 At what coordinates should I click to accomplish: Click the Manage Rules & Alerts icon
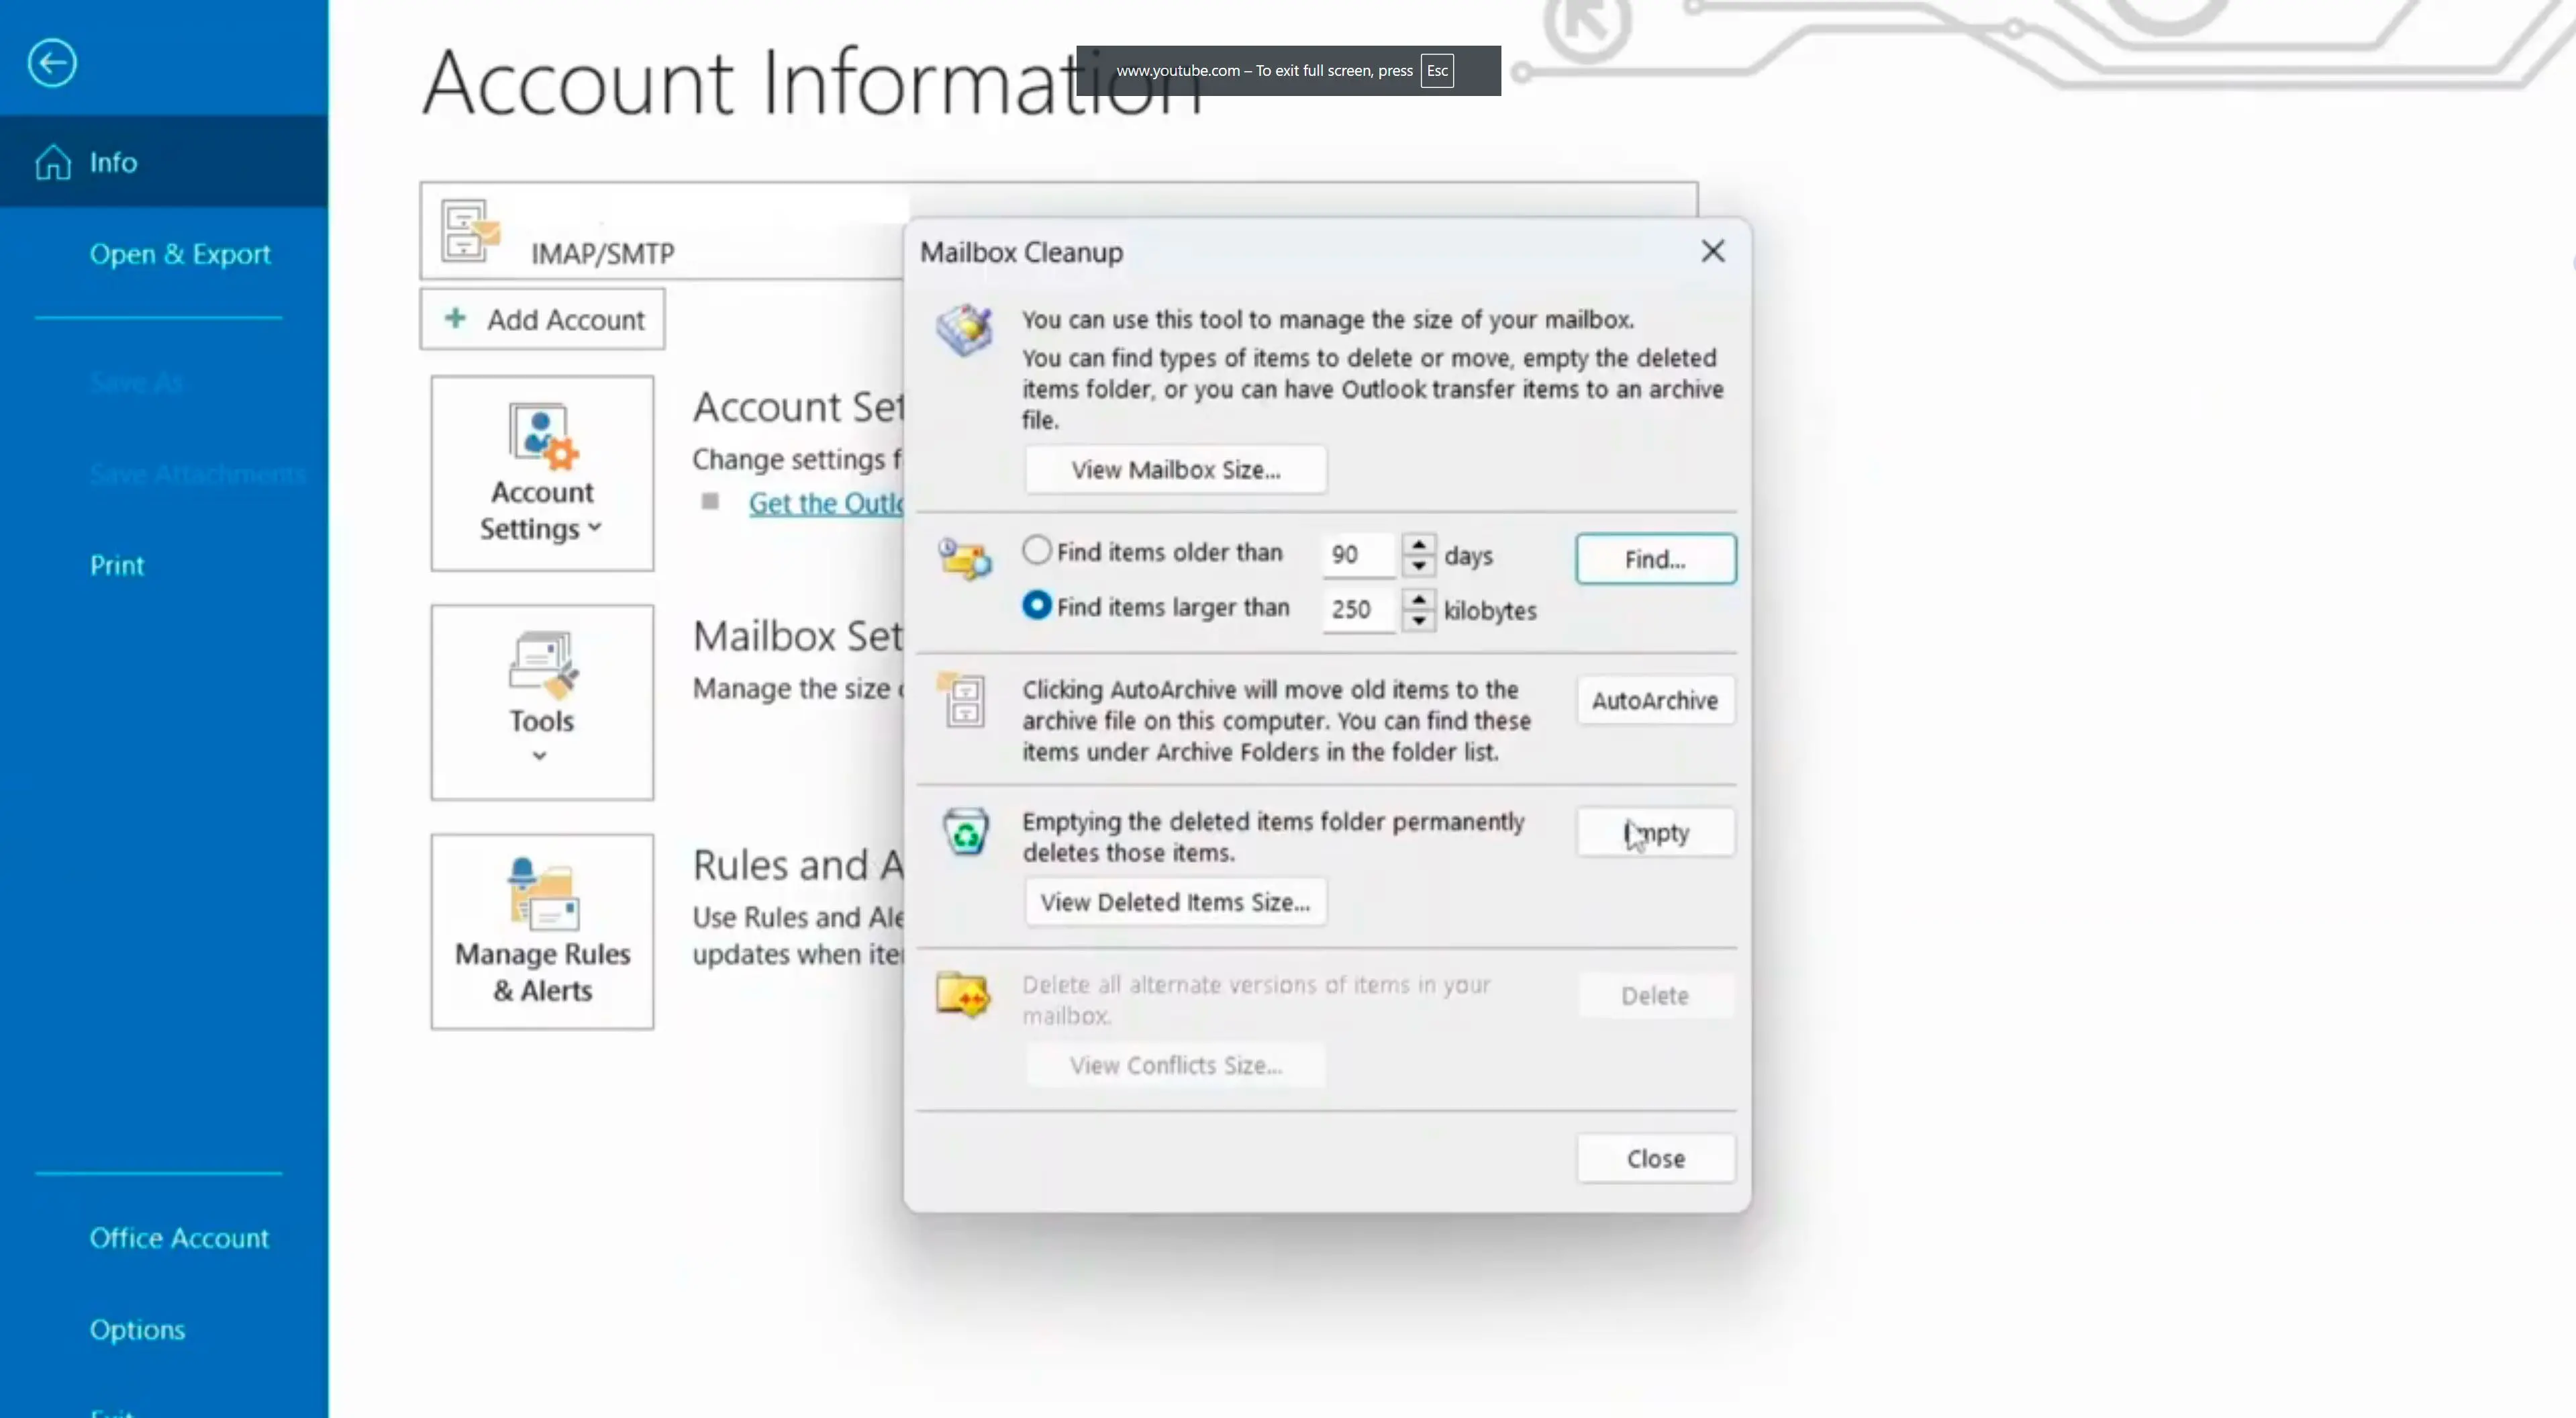[543, 894]
